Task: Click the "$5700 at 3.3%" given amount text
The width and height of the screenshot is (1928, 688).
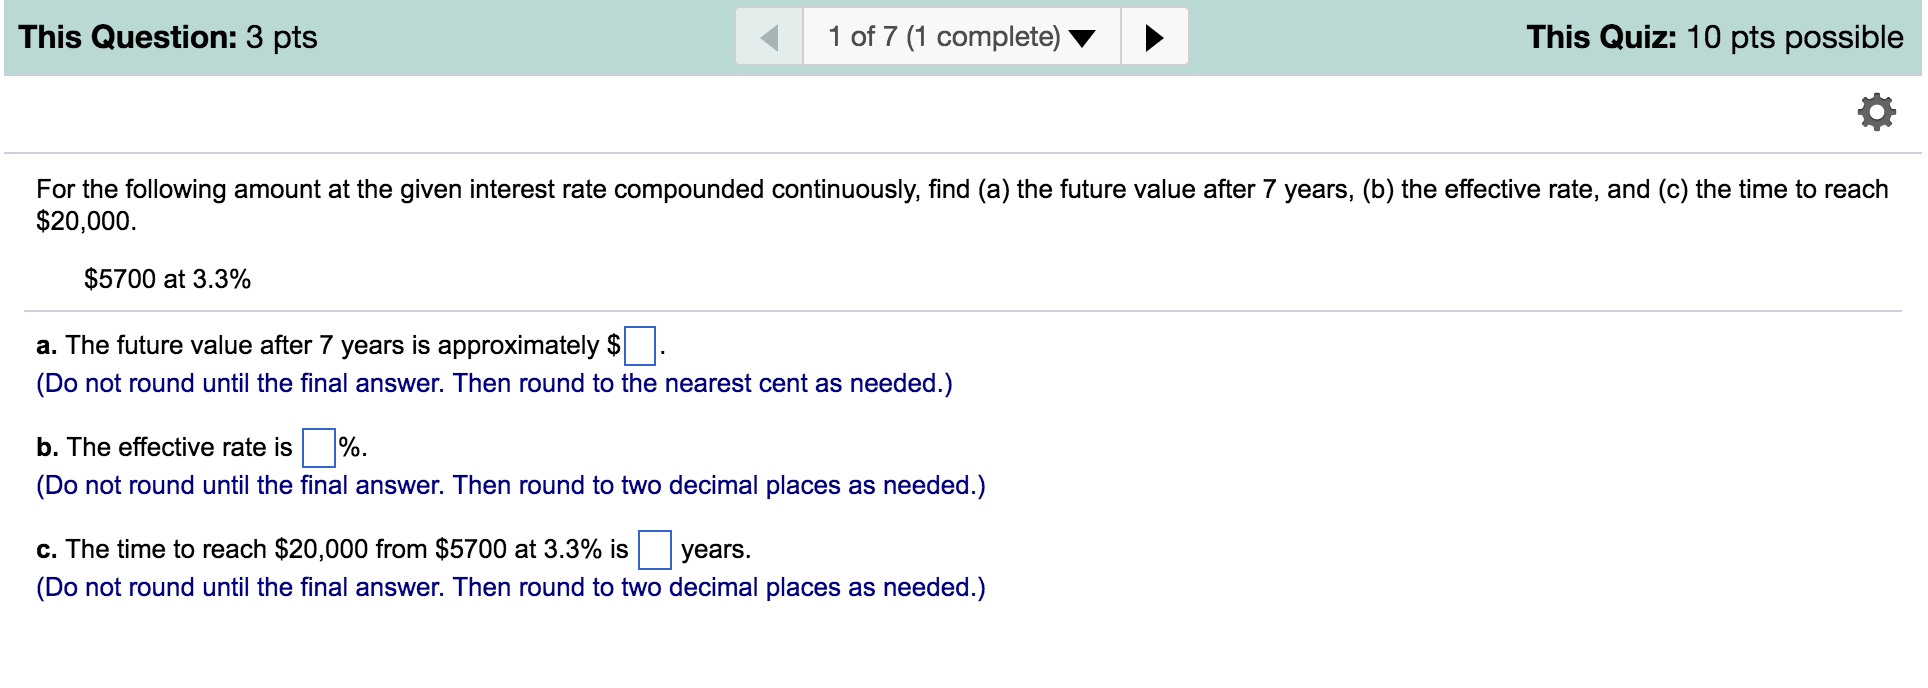Action: tap(167, 279)
